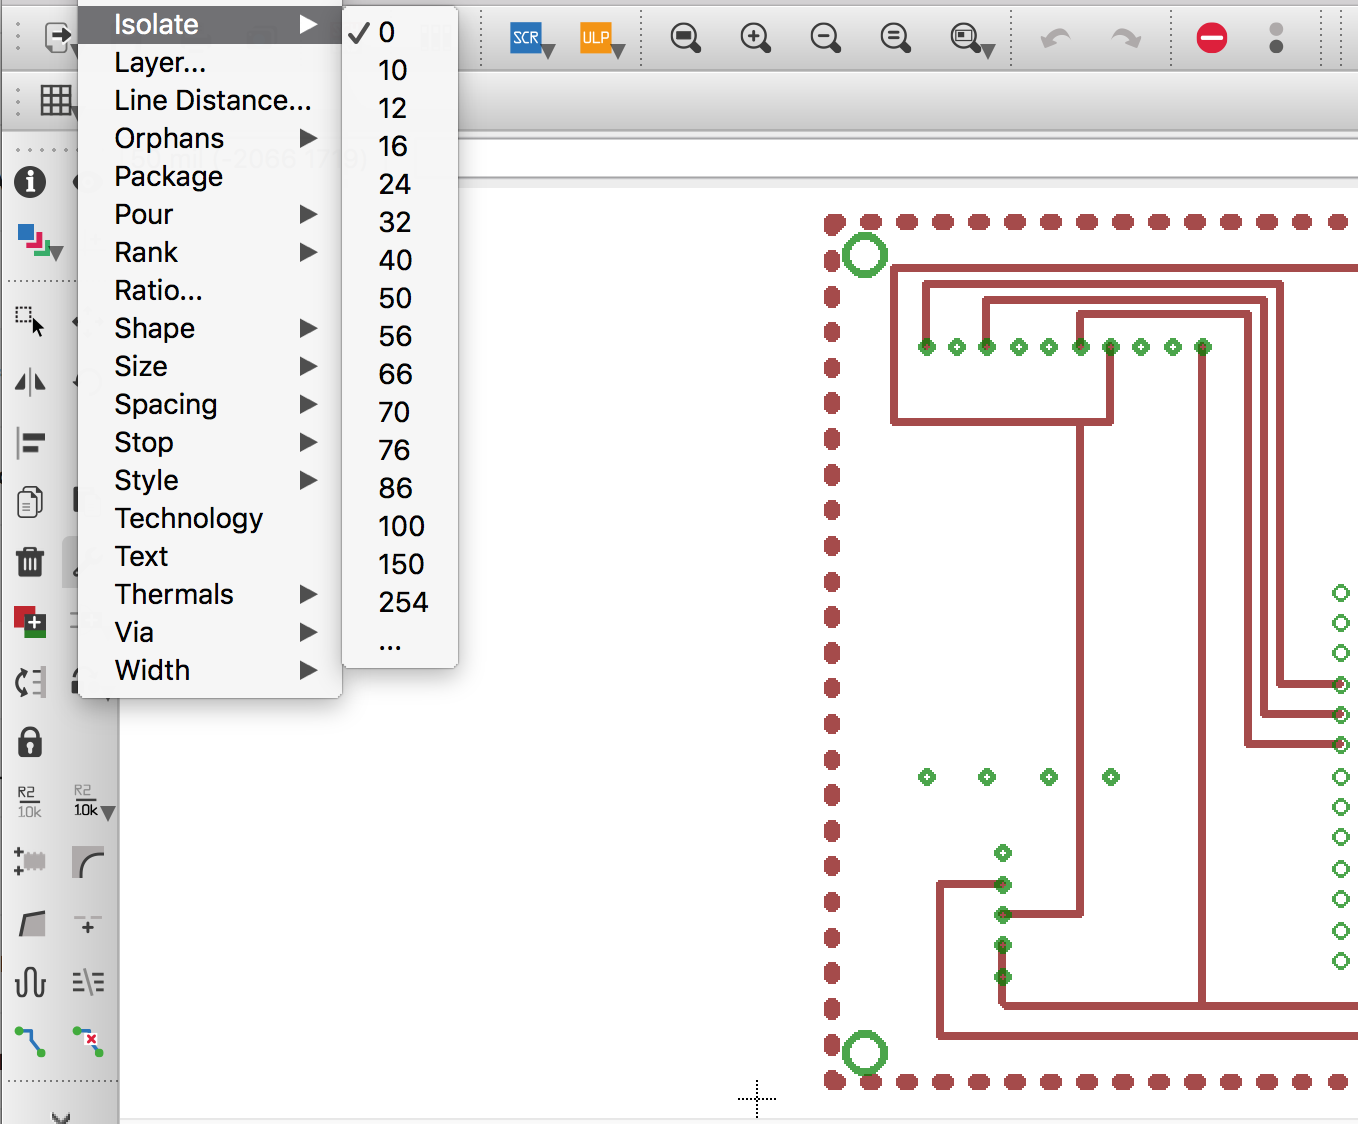
Task: Click the ULP user language program icon
Action: pos(596,38)
